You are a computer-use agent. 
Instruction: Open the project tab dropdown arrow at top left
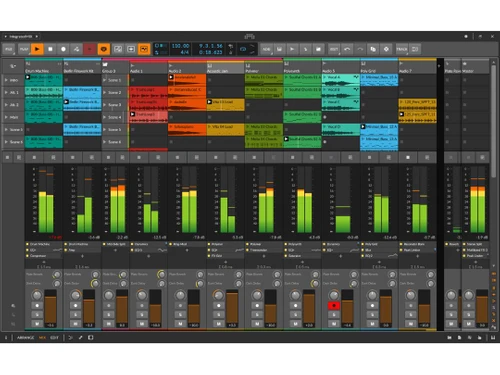point(6,36)
